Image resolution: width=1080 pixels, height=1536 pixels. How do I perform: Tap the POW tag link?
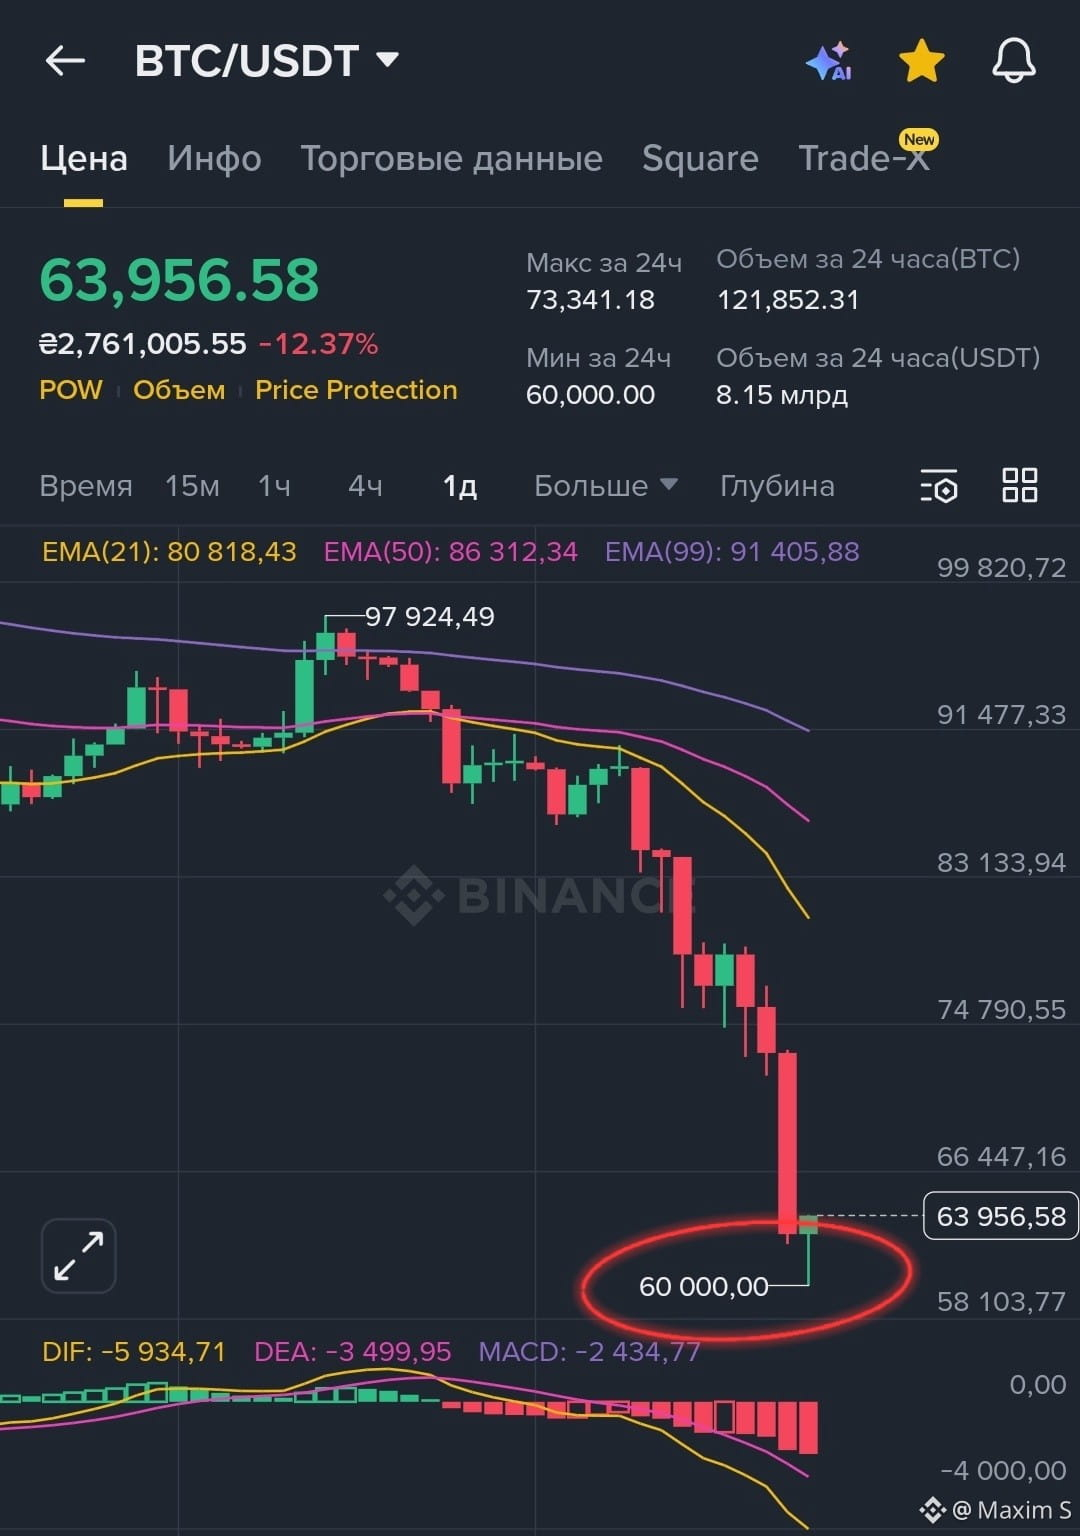(71, 390)
